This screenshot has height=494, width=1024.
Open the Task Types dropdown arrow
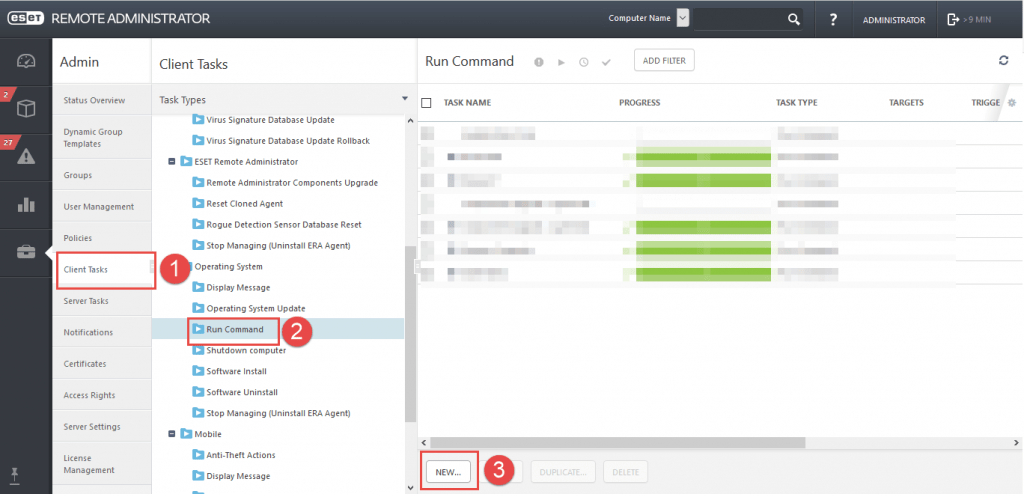coord(406,100)
